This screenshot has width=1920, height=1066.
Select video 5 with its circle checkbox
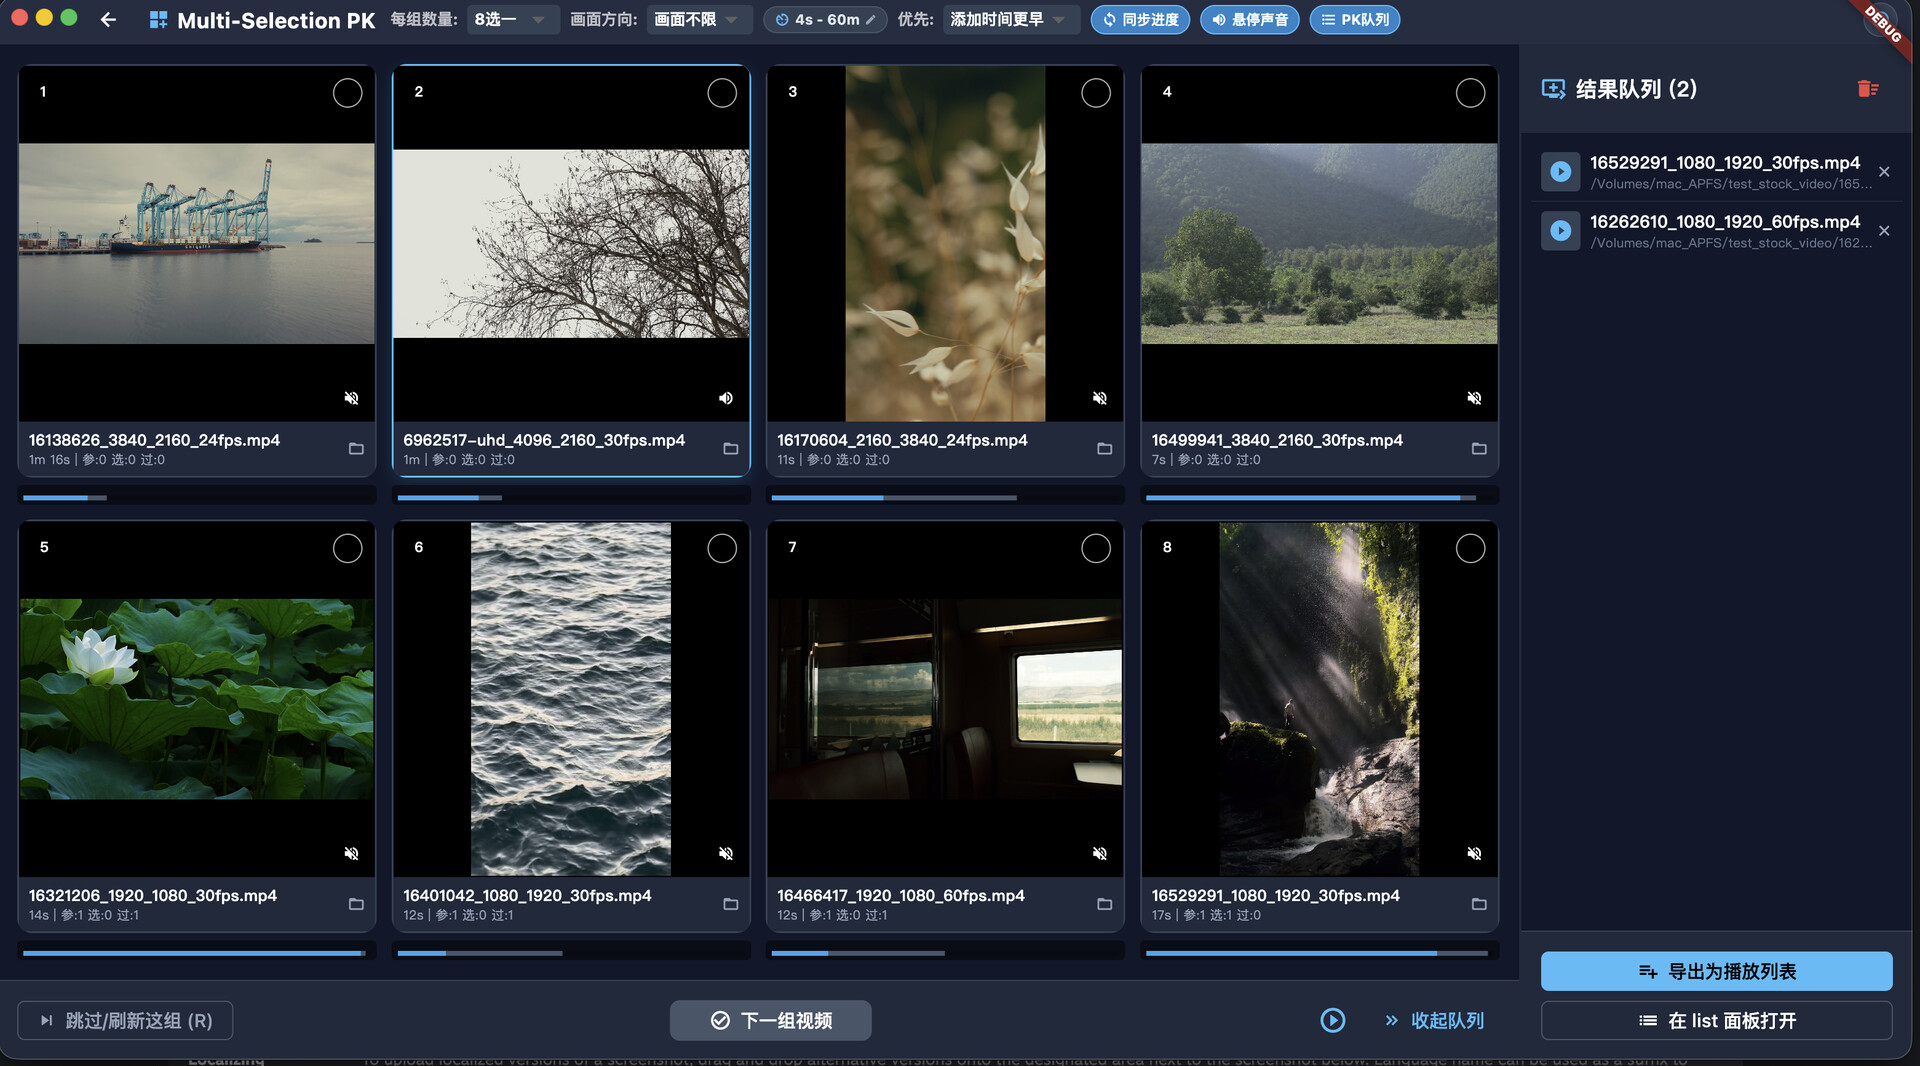pyautogui.click(x=347, y=548)
